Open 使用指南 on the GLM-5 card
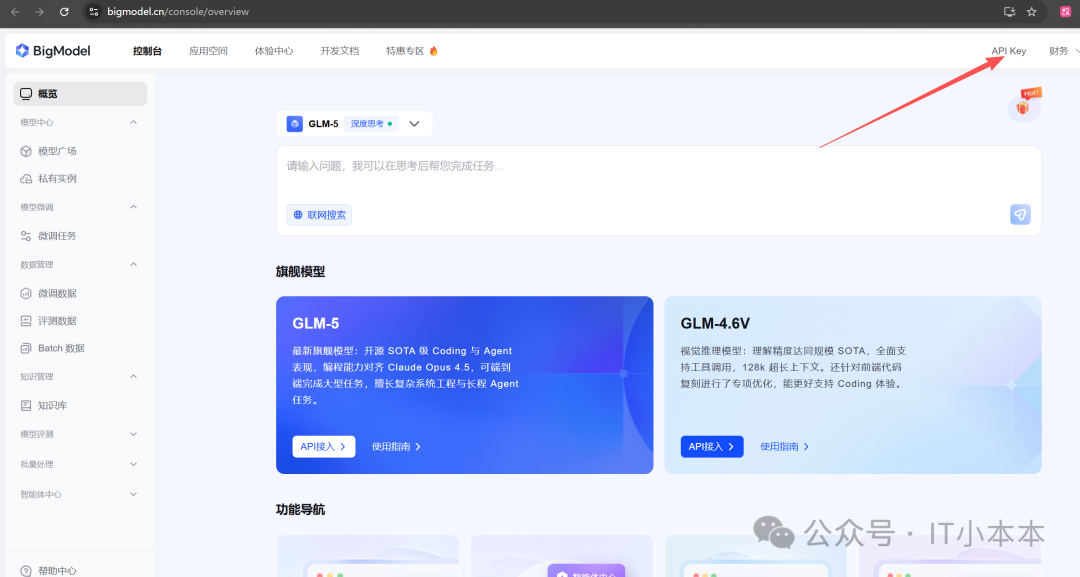The height and width of the screenshot is (577, 1080). 396,447
